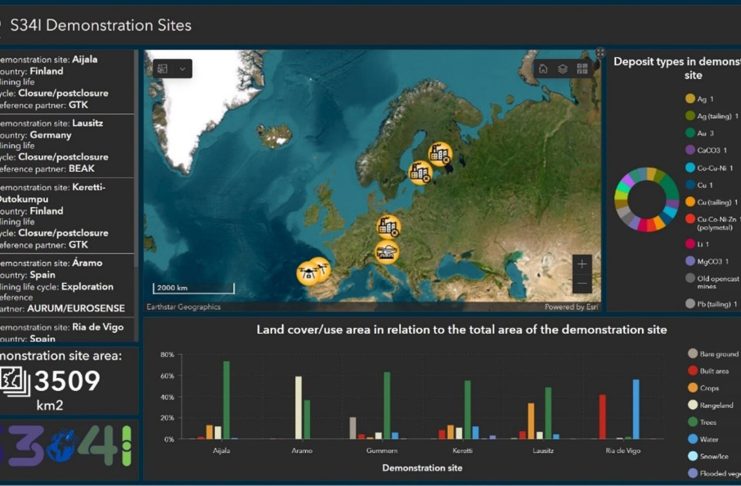Zoom out with the map minus button
This screenshot has width=741, height=486.
pos(583,284)
